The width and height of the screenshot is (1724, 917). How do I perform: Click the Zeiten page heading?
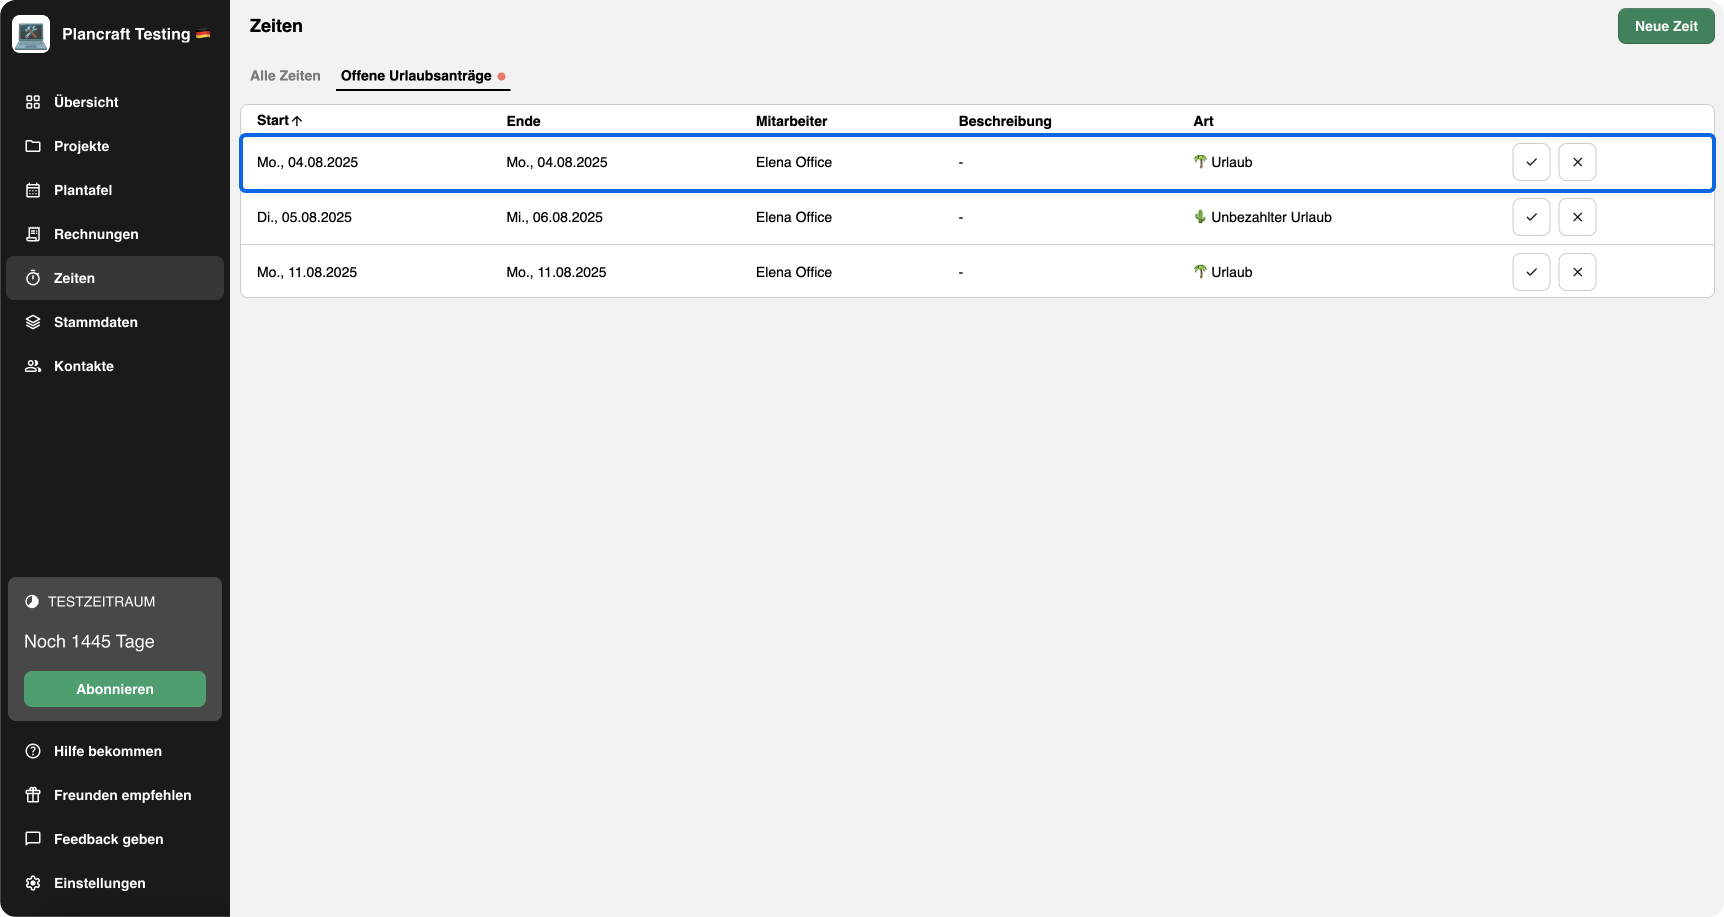pos(276,26)
